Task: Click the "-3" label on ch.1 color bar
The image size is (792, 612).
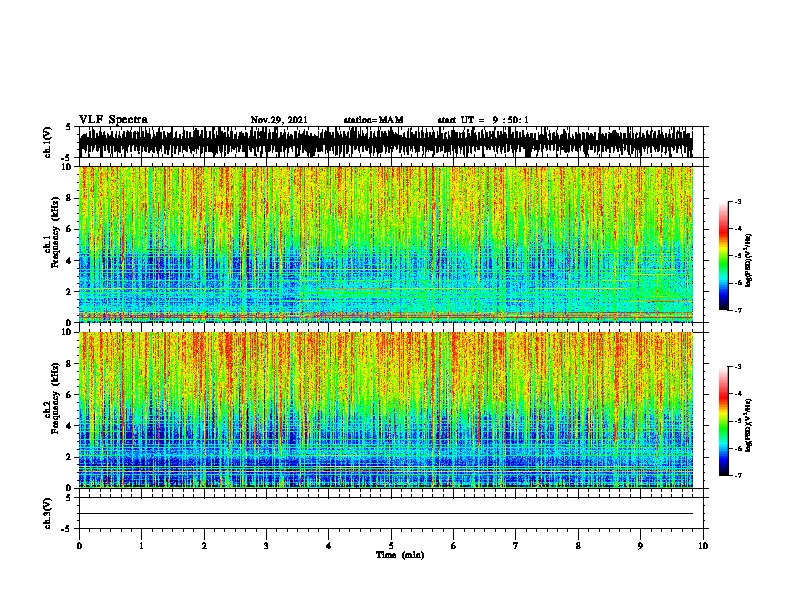Action: pyautogui.click(x=737, y=202)
